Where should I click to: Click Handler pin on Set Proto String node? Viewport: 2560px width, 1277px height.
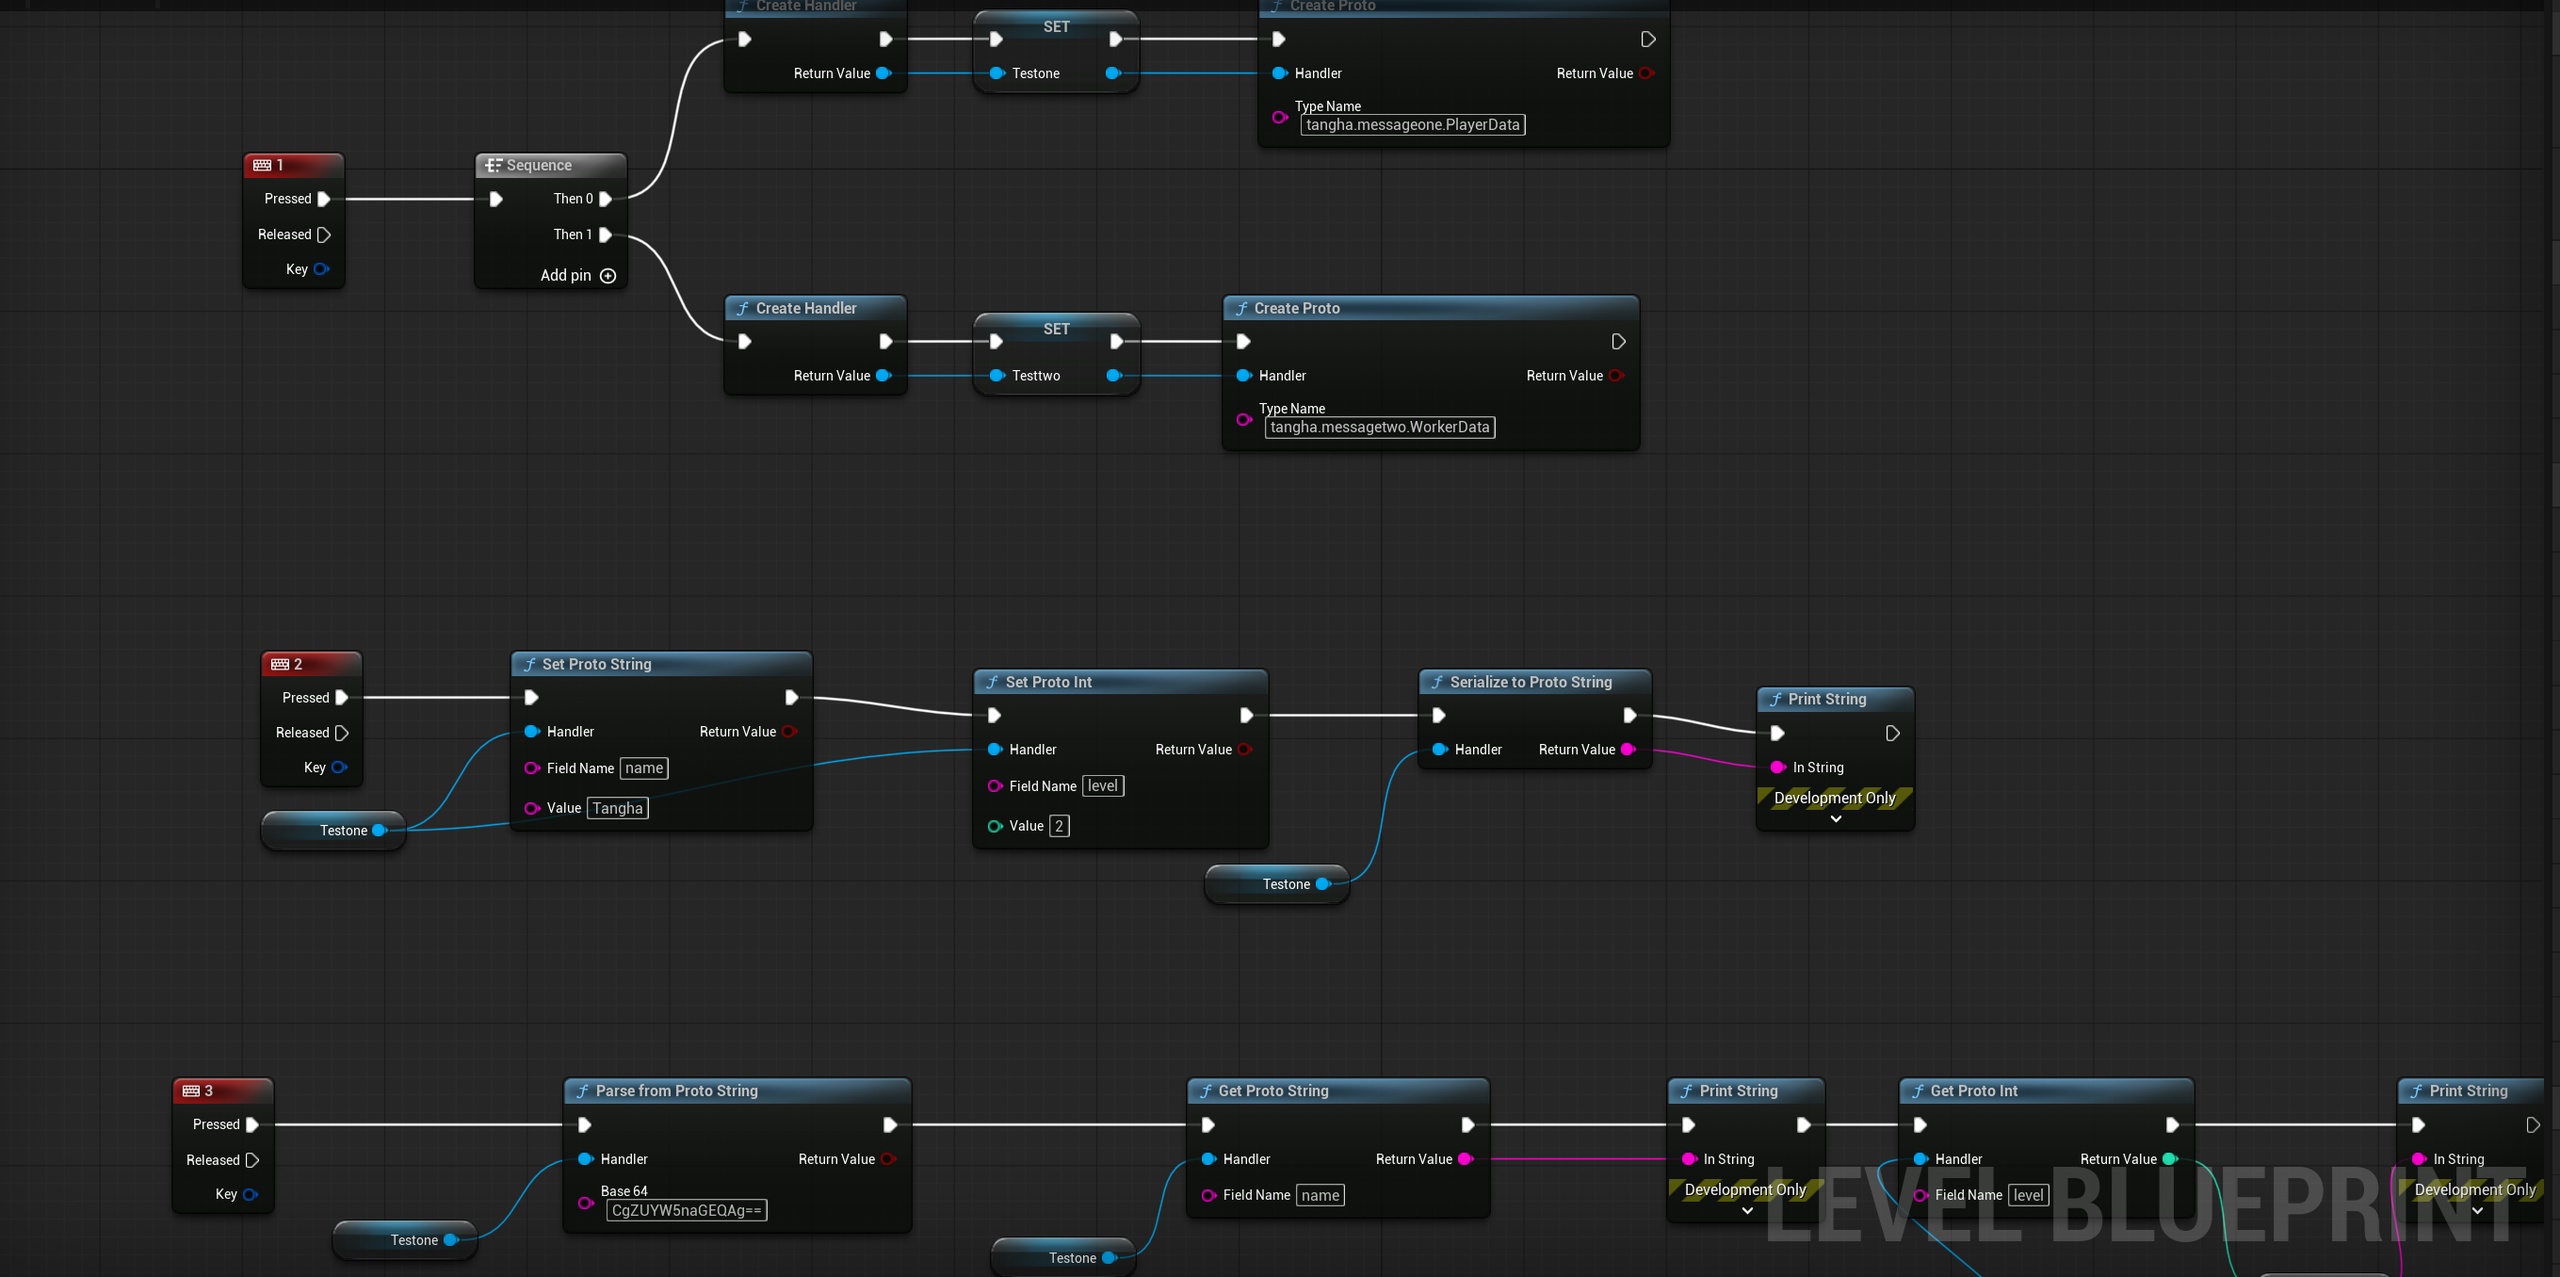[532, 732]
